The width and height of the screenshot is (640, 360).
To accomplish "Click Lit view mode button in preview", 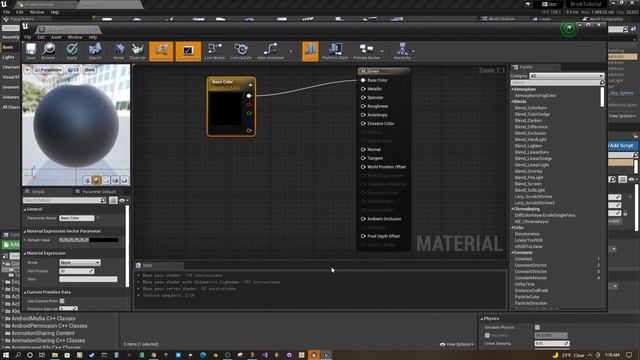I will (x=73, y=70).
